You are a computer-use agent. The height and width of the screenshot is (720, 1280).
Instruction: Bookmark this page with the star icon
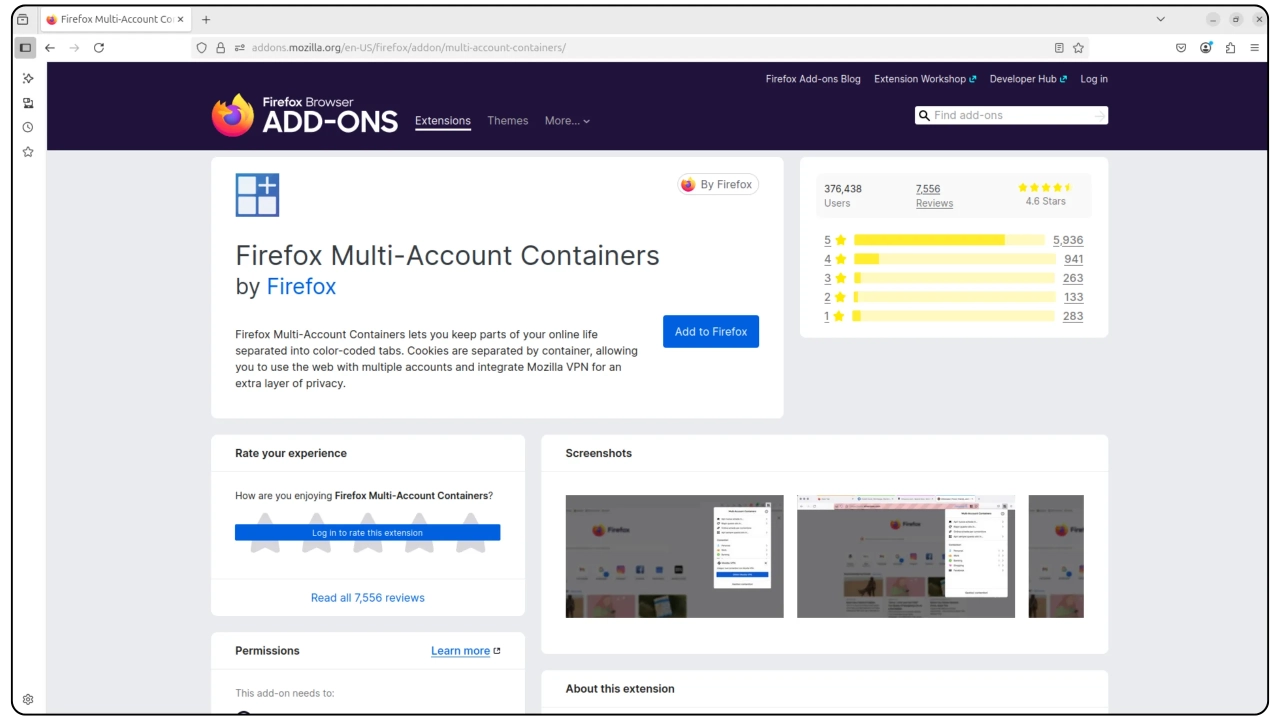[x=1078, y=47]
